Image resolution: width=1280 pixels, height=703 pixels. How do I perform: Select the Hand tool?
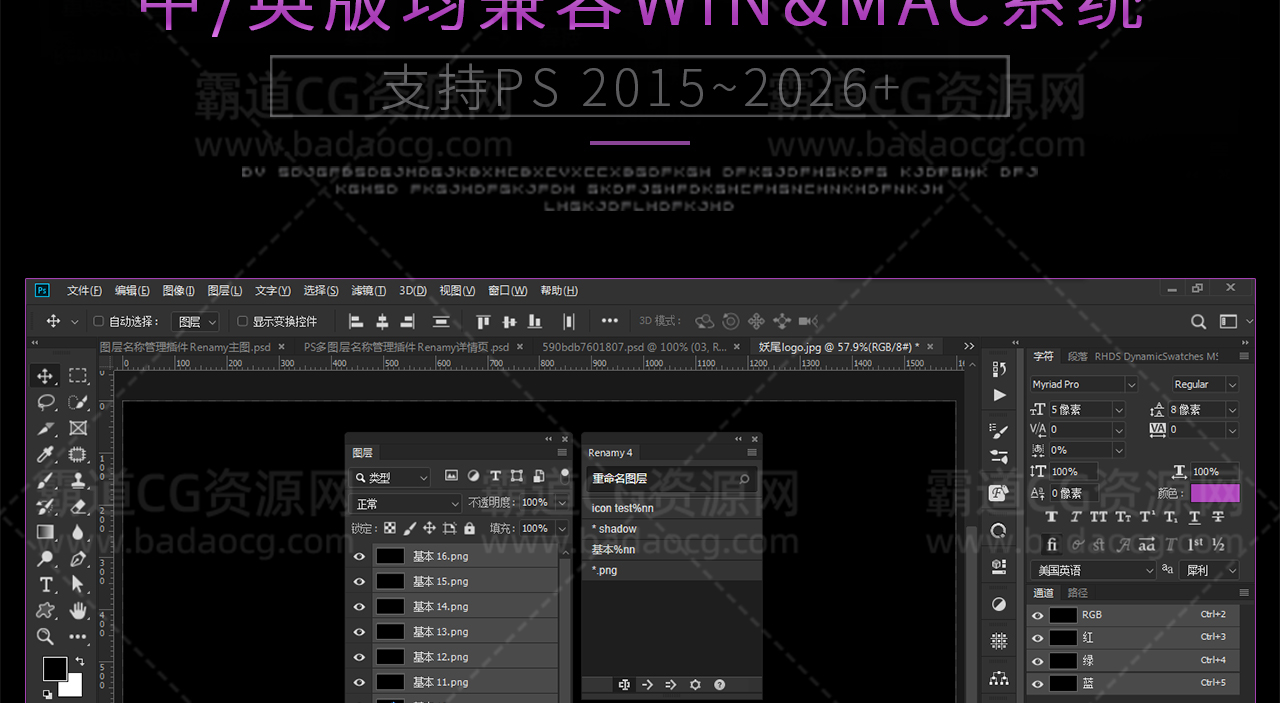78,610
